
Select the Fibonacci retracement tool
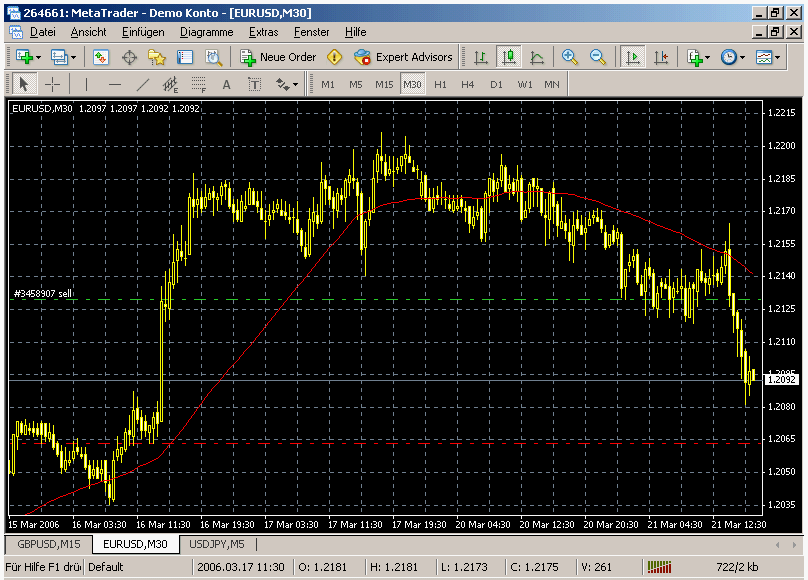[x=199, y=84]
